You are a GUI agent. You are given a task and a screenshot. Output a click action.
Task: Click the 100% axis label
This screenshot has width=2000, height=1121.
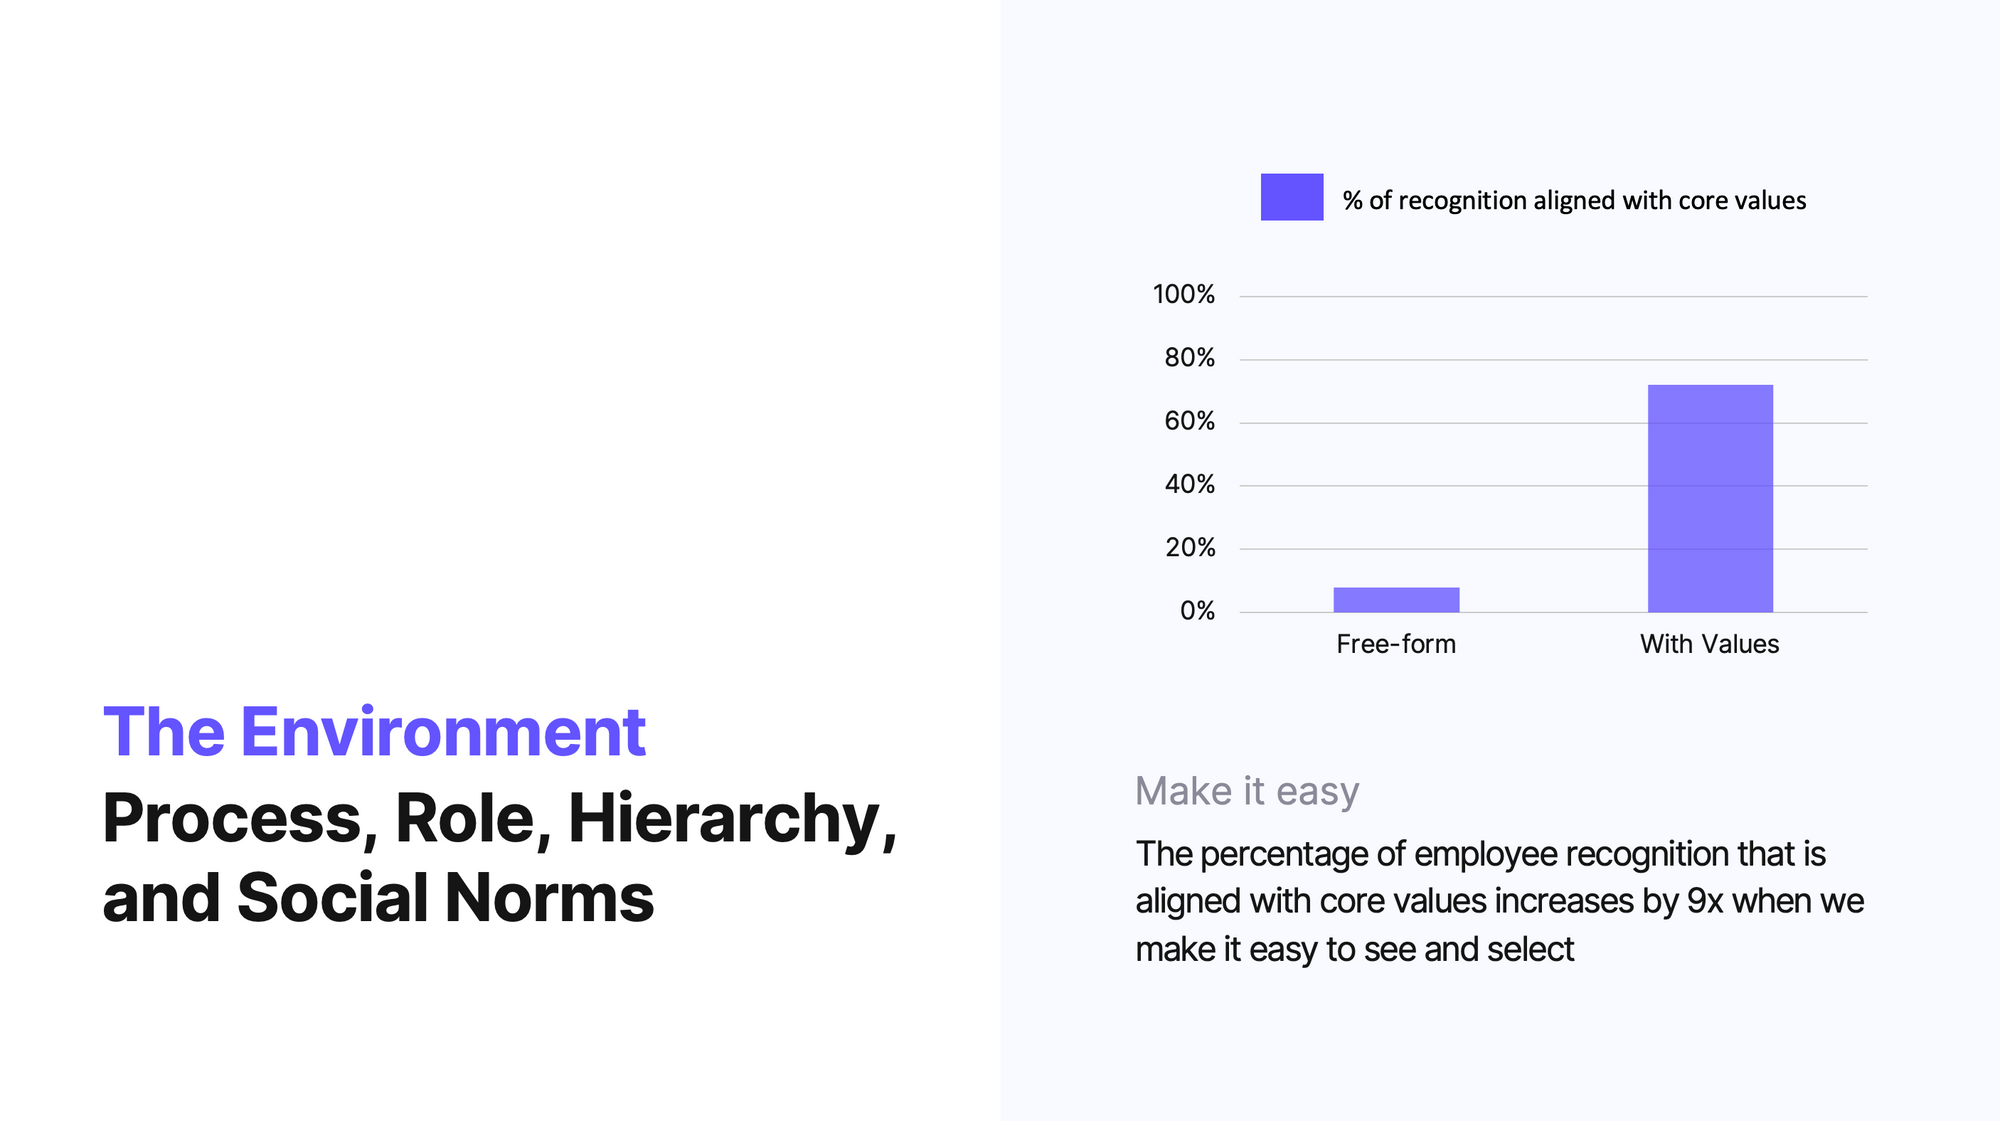coord(1184,294)
